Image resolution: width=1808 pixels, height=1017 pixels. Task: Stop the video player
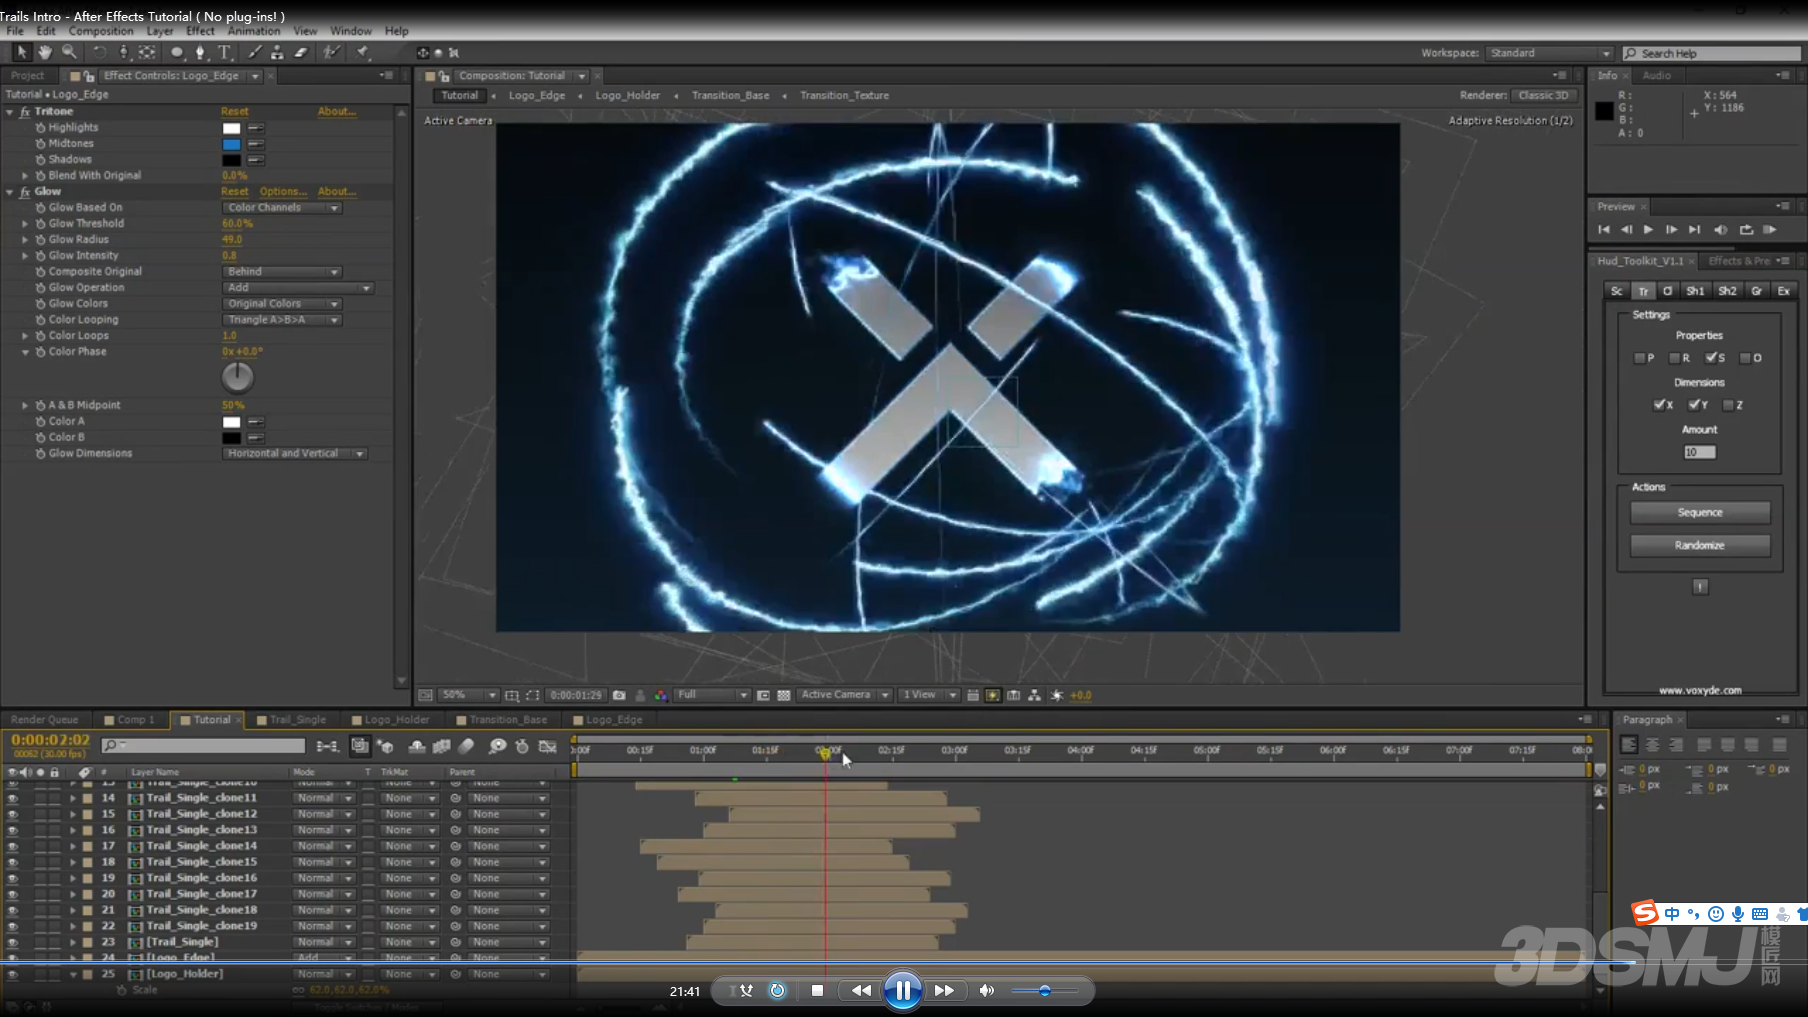[817, 990]
